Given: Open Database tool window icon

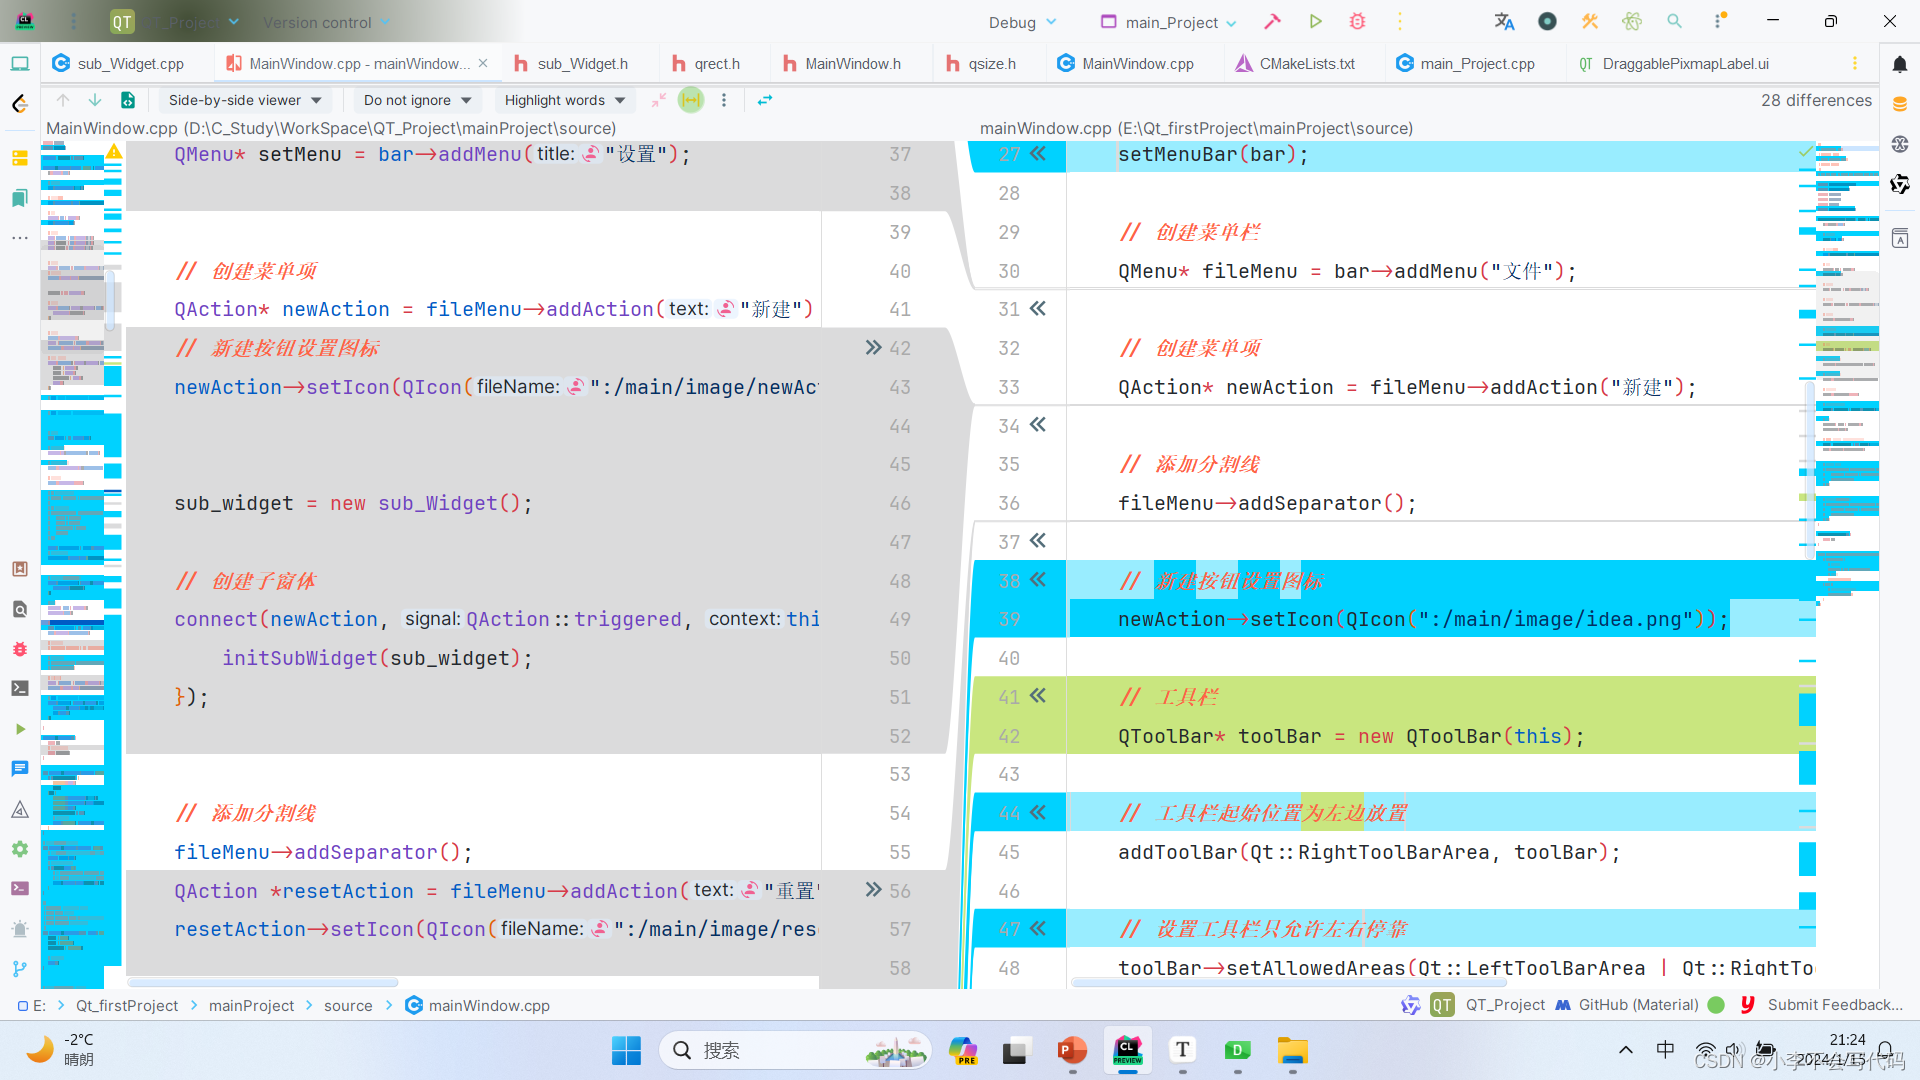Looking at the screenshot, I should coord(1899,104).
